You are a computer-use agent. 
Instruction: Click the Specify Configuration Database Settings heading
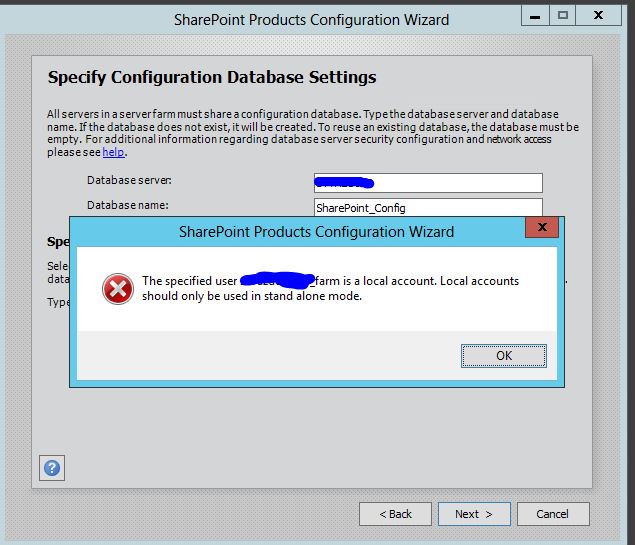[x=212, y=77]
